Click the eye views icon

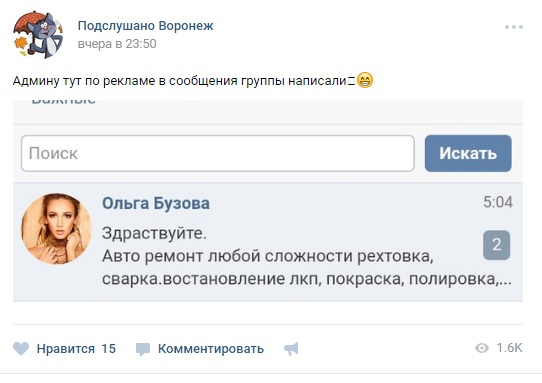(482, 348)
